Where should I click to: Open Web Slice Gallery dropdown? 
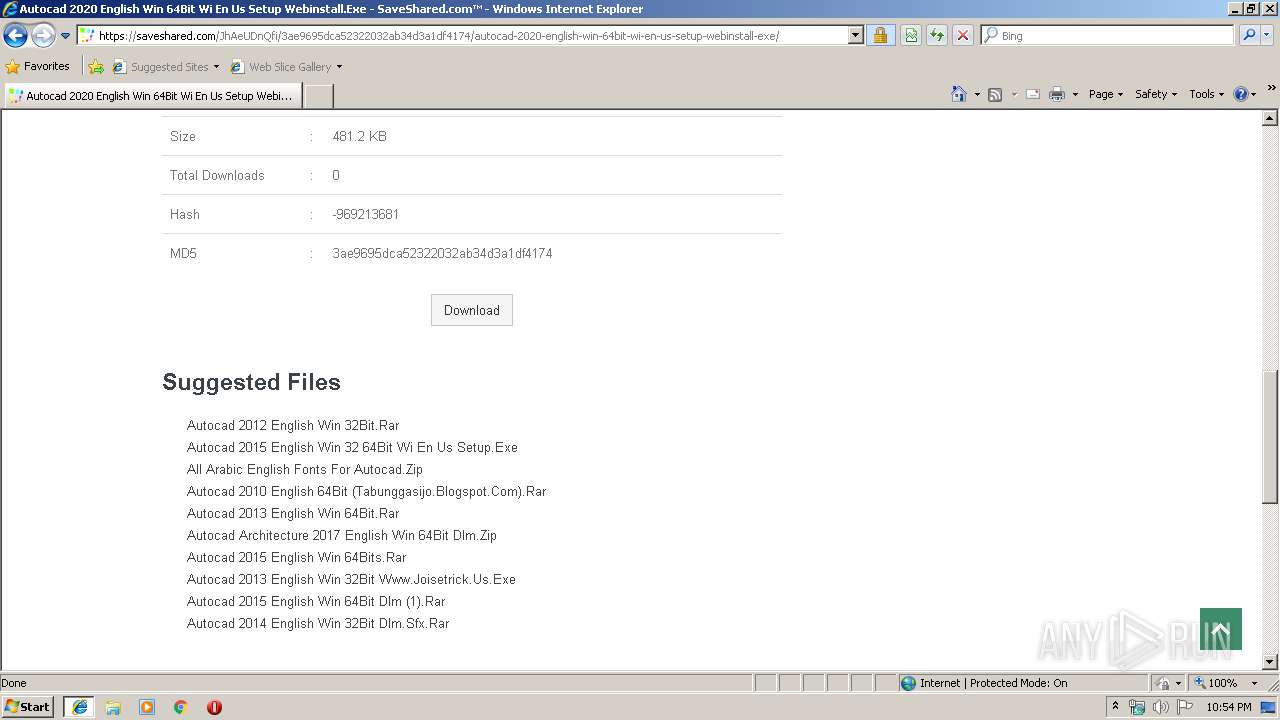[286, 67]
